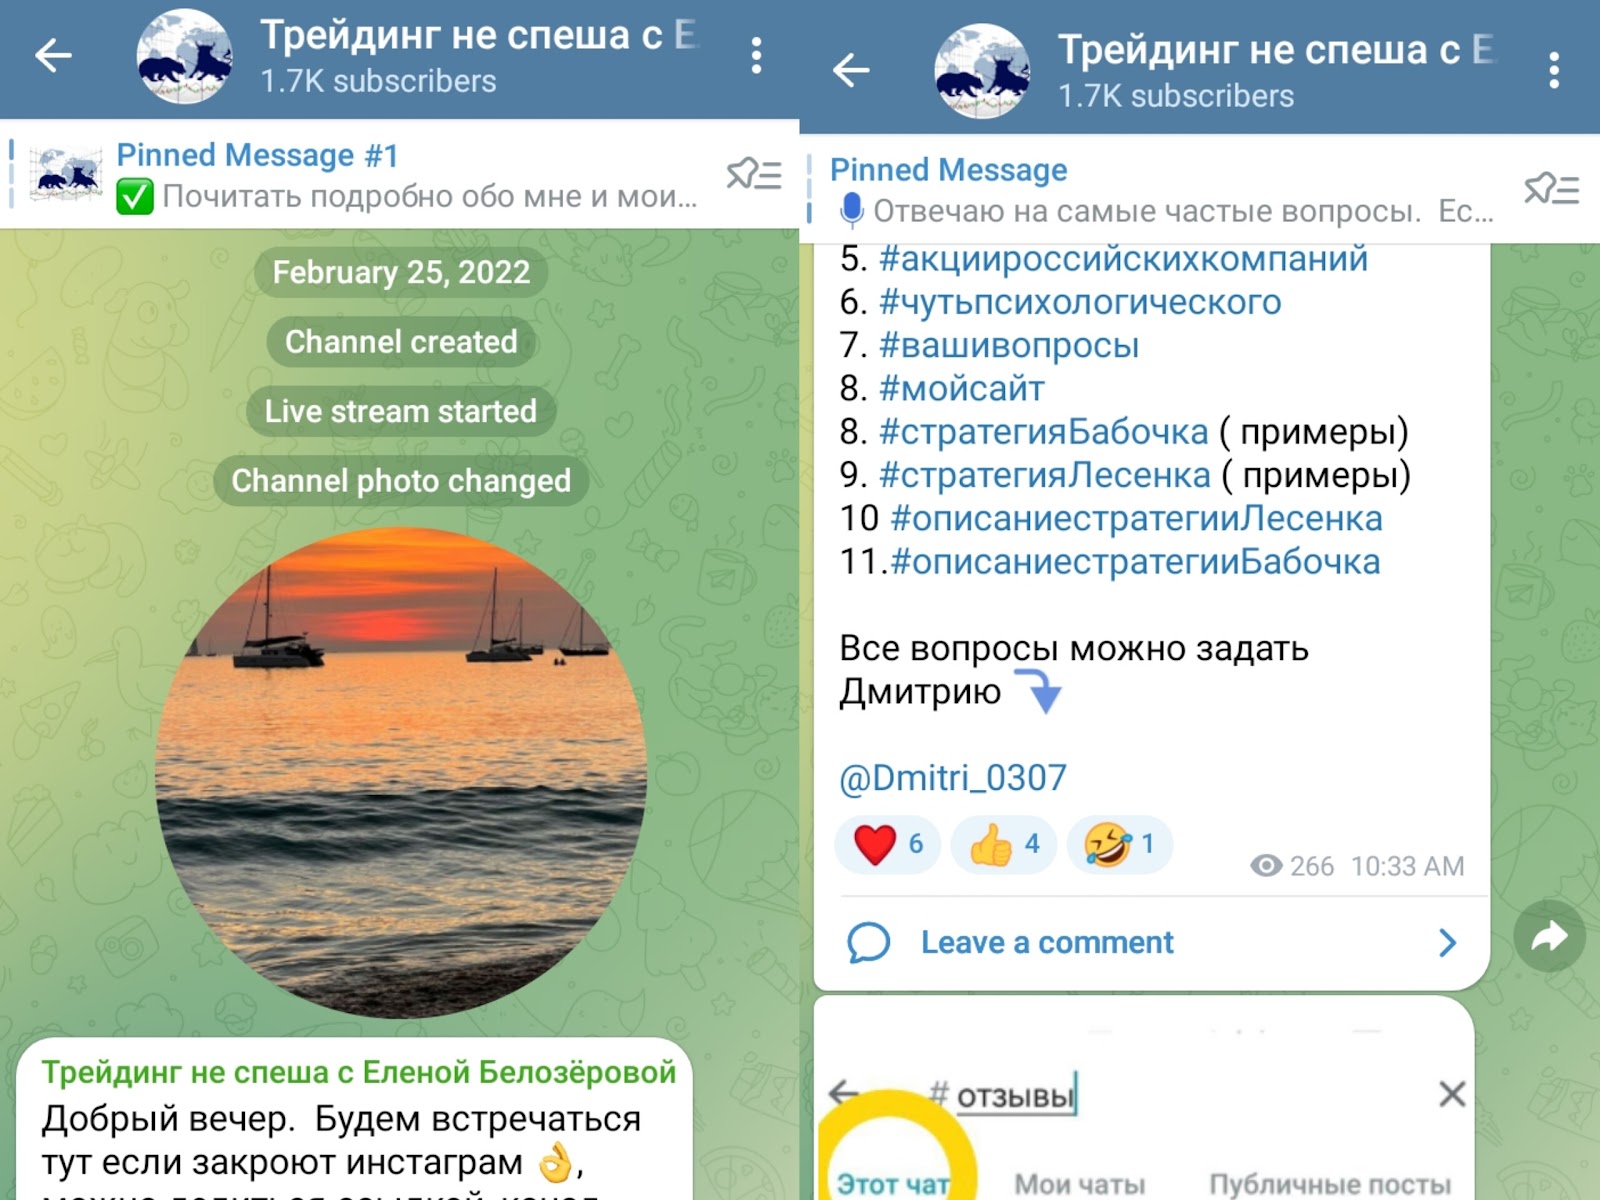
Task: Tap the share forward arrow button
Action: coord(1549,937)
